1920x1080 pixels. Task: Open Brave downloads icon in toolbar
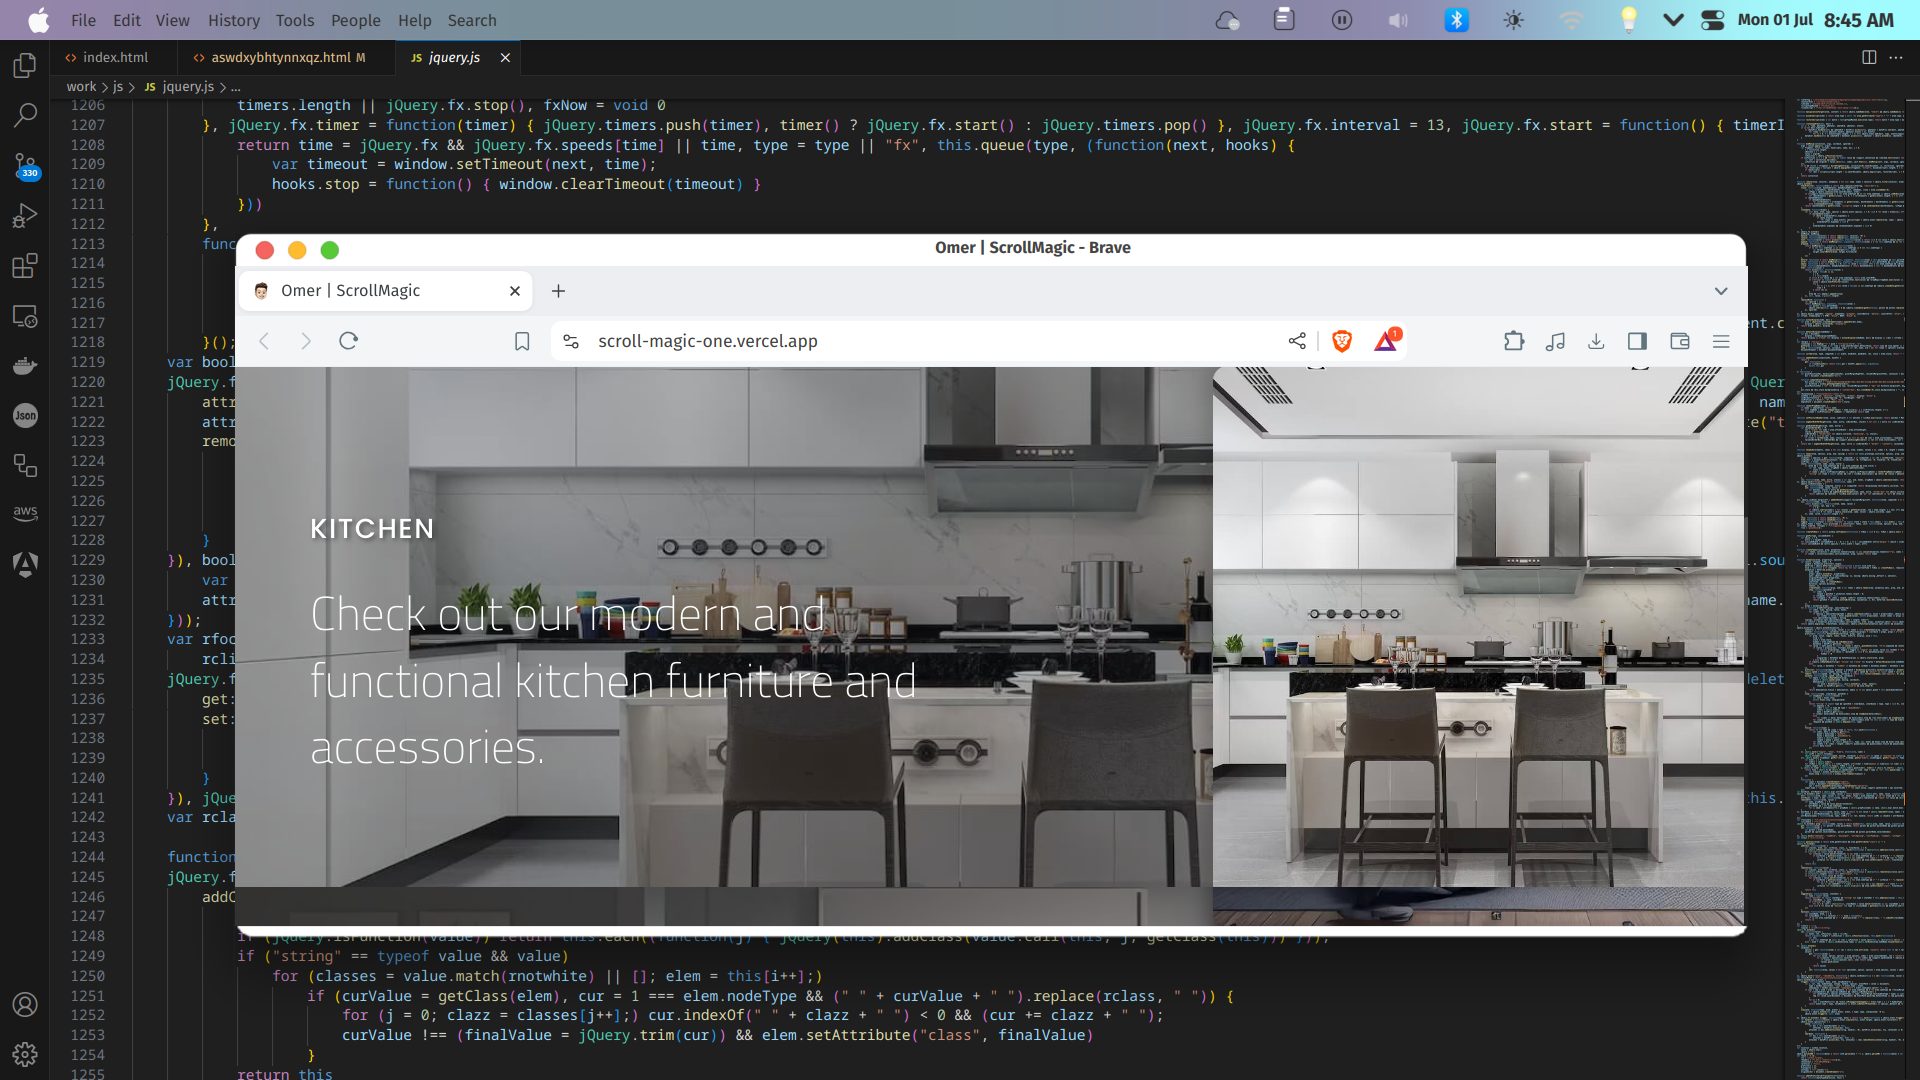point(1596,341)
